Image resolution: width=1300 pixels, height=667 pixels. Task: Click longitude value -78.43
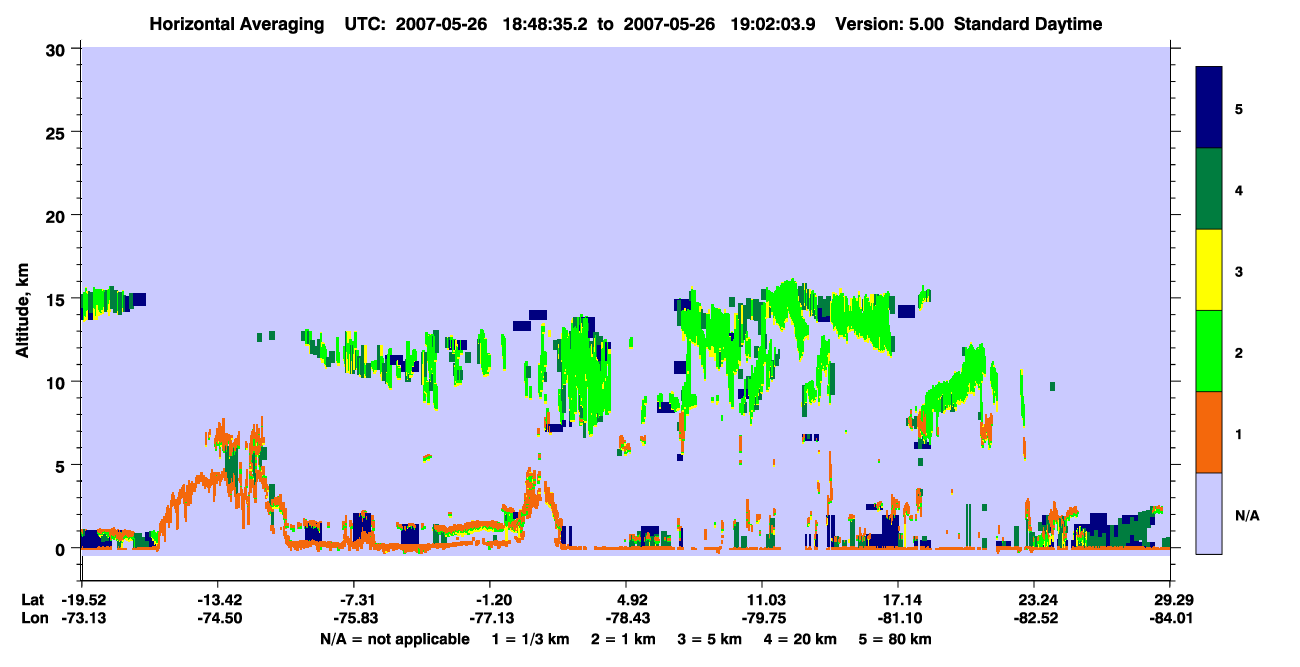tap(626, 618)
